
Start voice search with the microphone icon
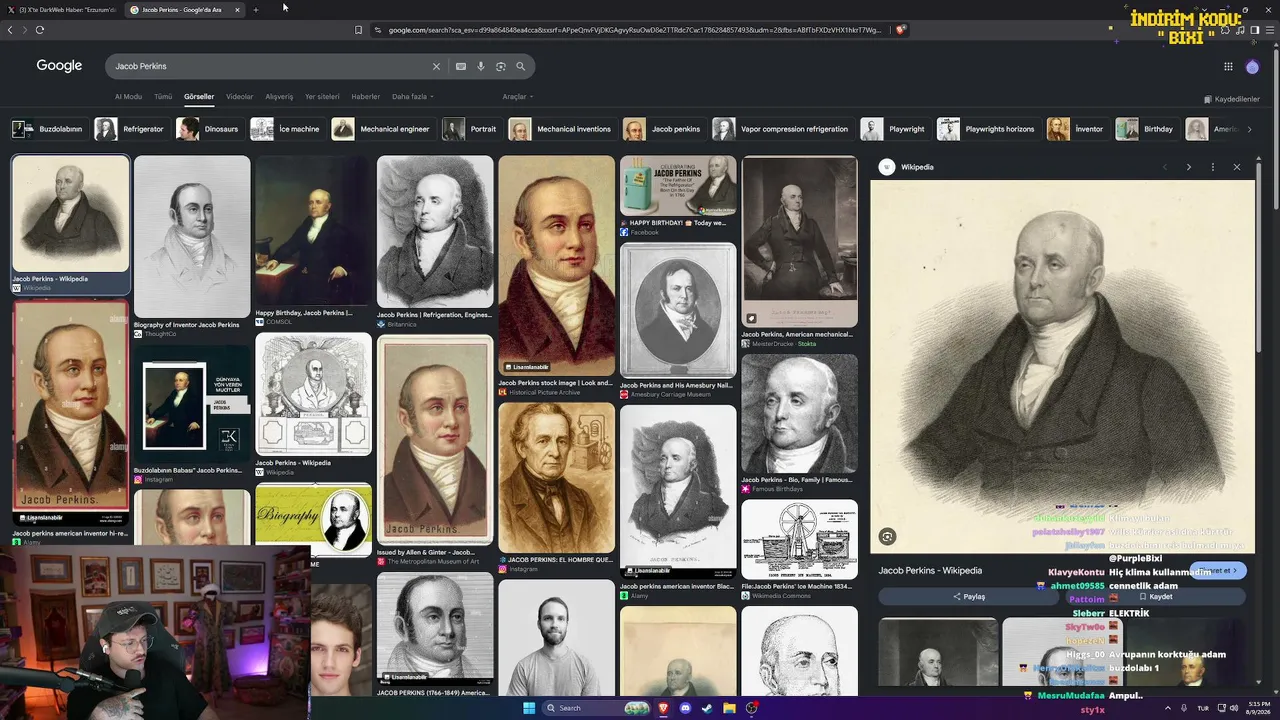(481, 66)
